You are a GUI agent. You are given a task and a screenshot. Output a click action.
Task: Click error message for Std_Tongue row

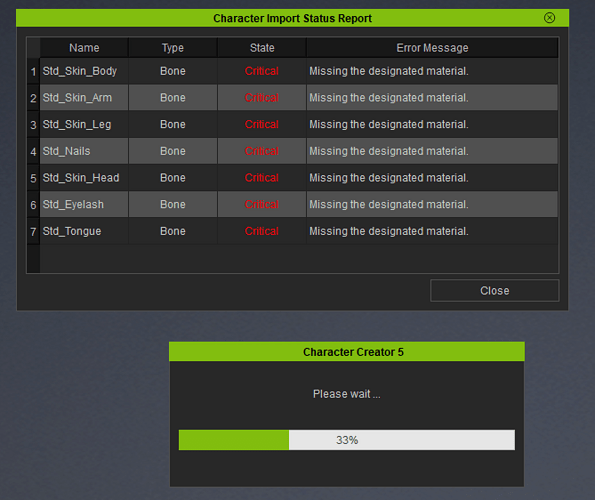432,231
